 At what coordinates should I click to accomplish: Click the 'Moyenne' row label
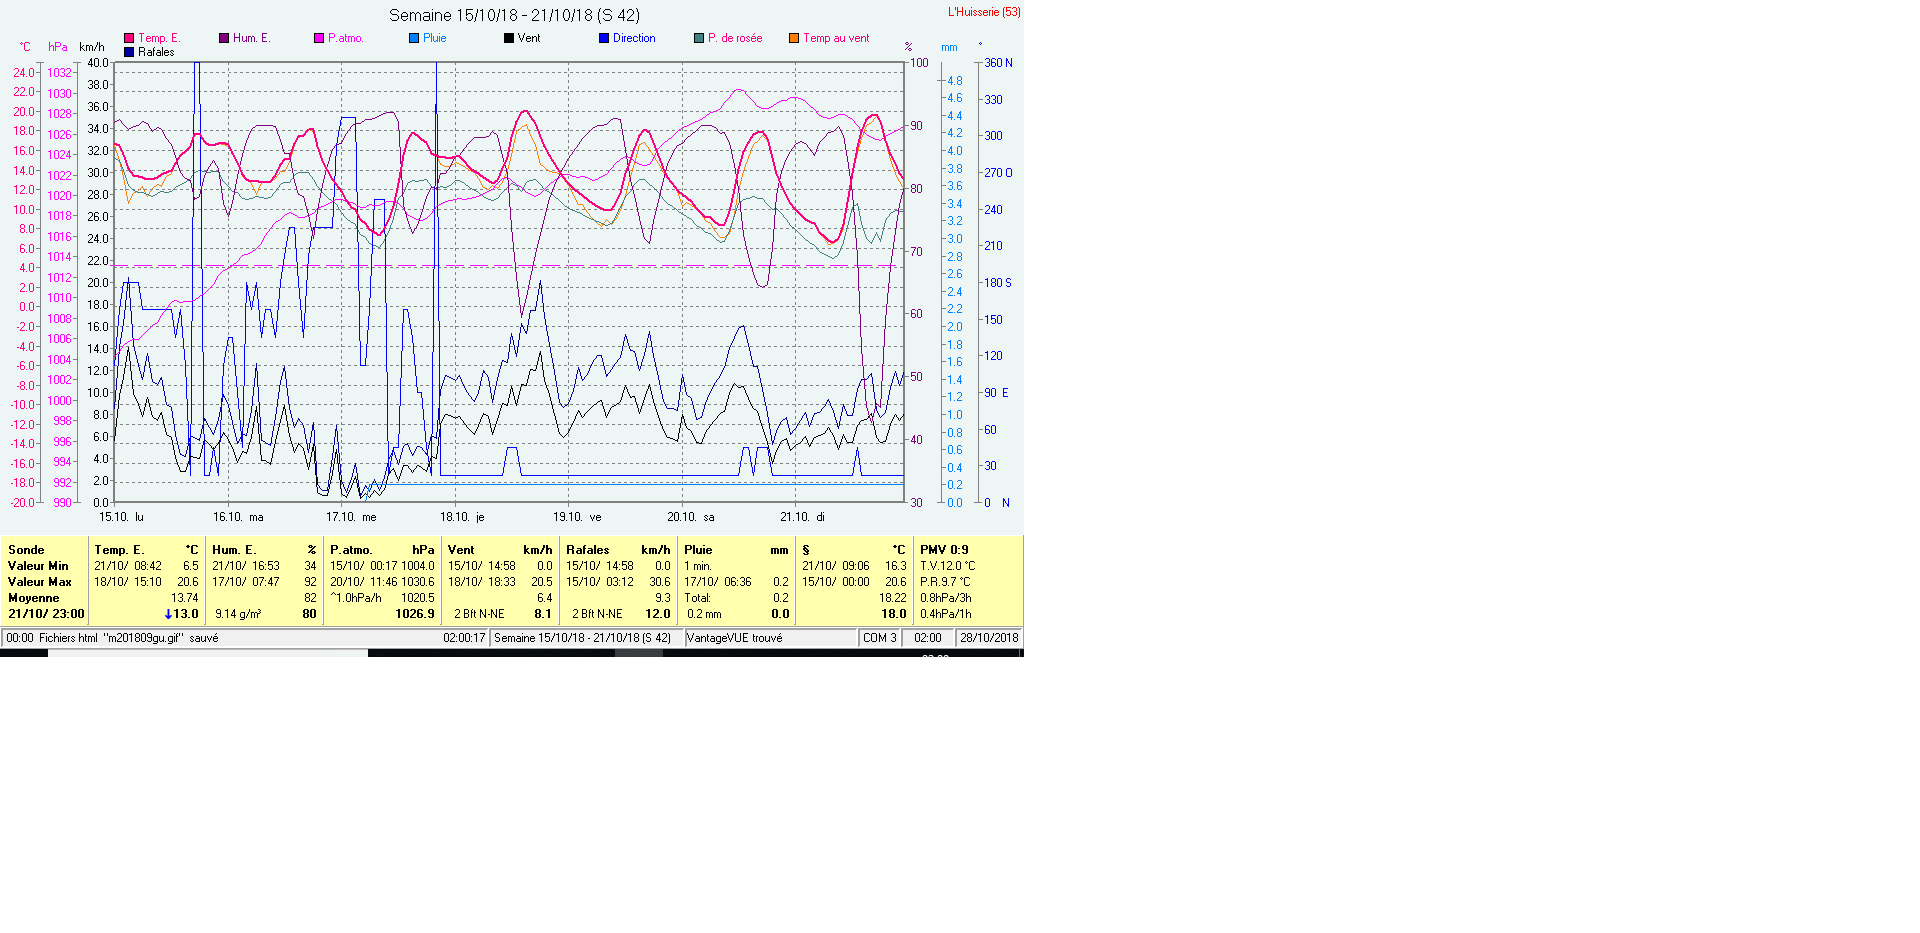click(x=34, y=598)
